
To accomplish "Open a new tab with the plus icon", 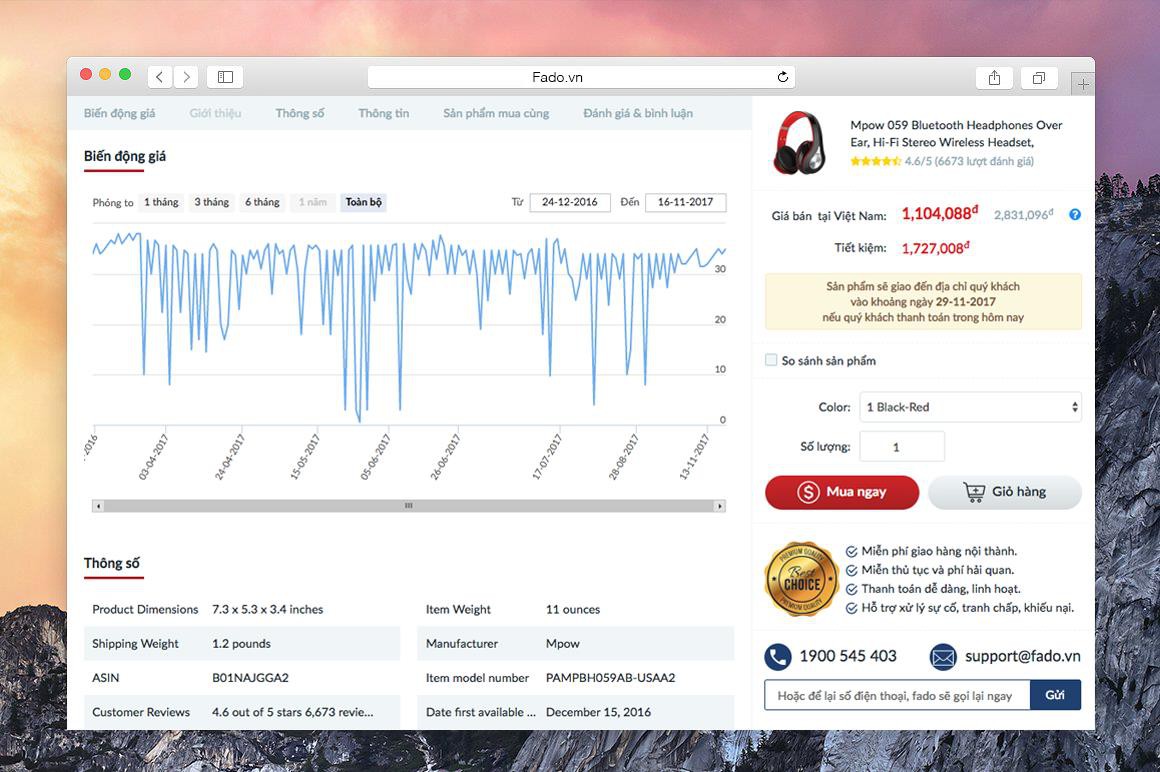I will (1083, 84).
